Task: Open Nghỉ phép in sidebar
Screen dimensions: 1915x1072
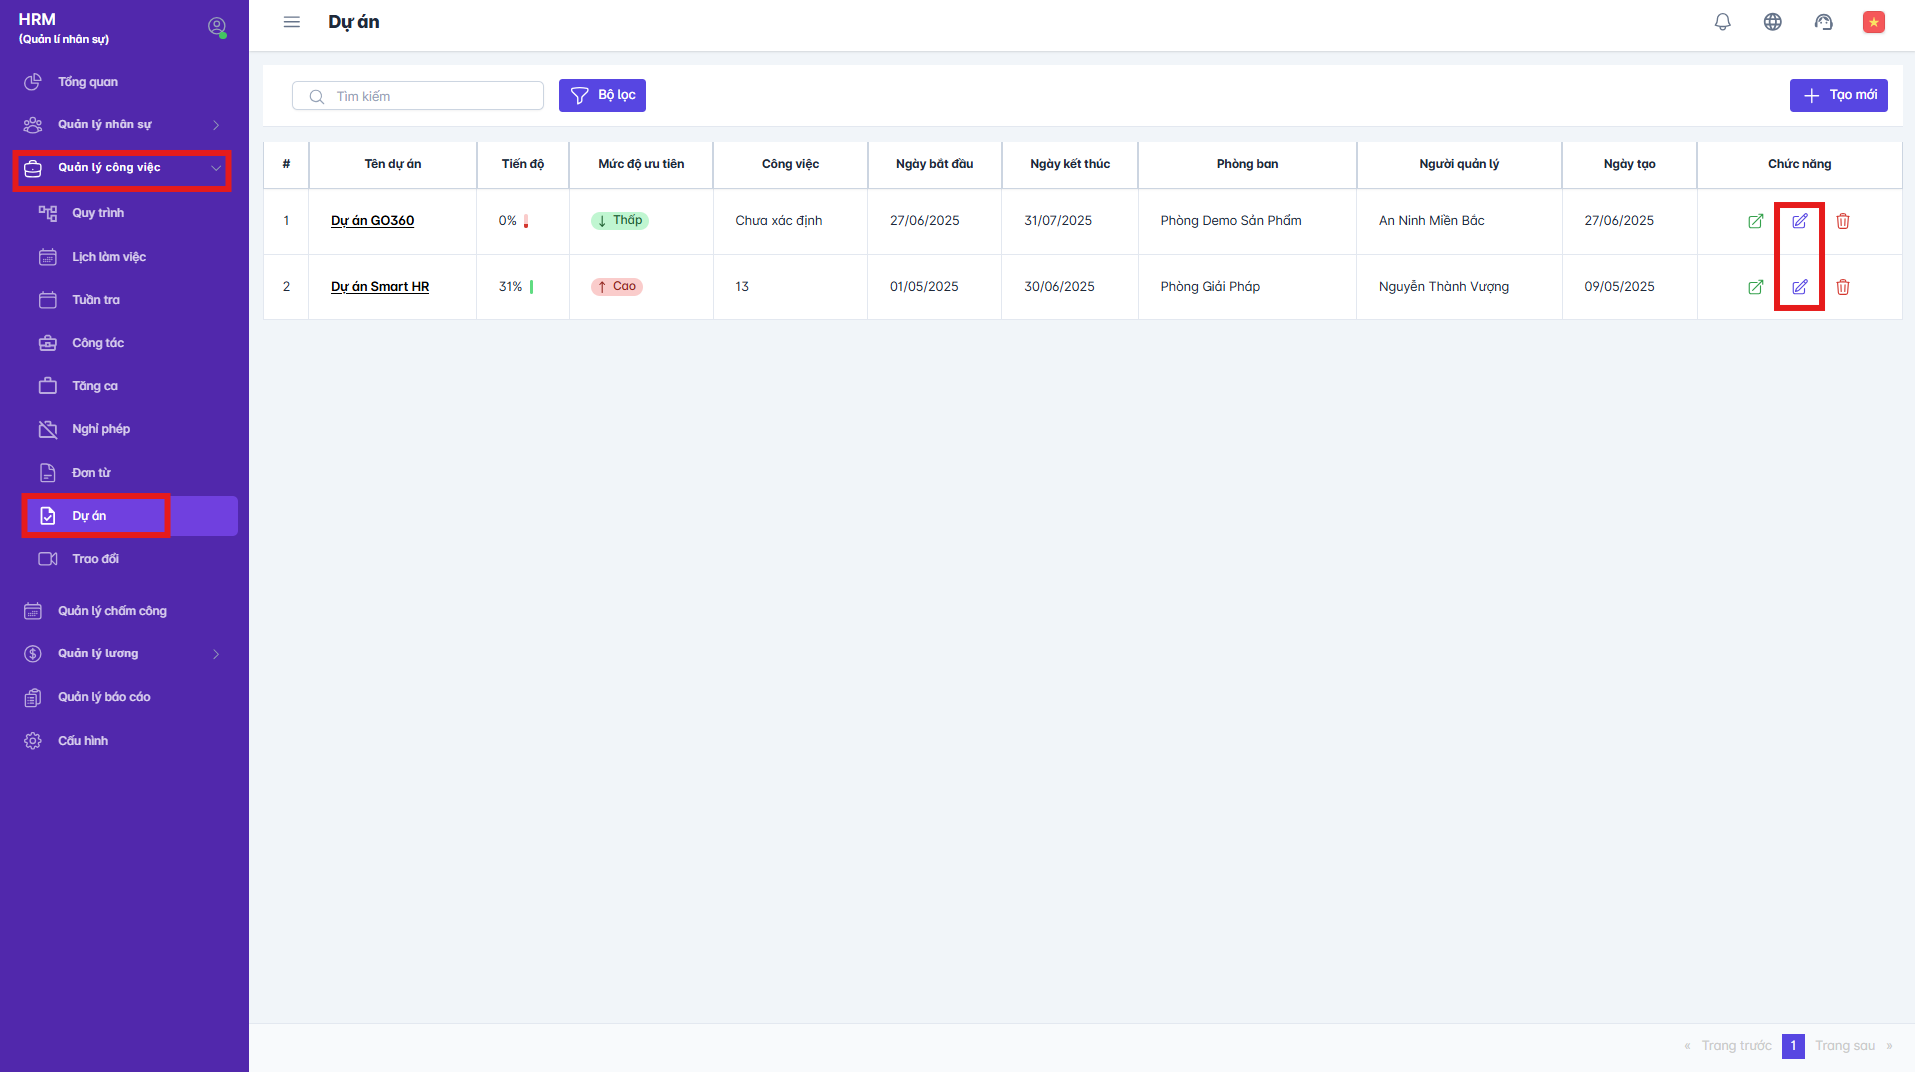Action: coord(101,429)
